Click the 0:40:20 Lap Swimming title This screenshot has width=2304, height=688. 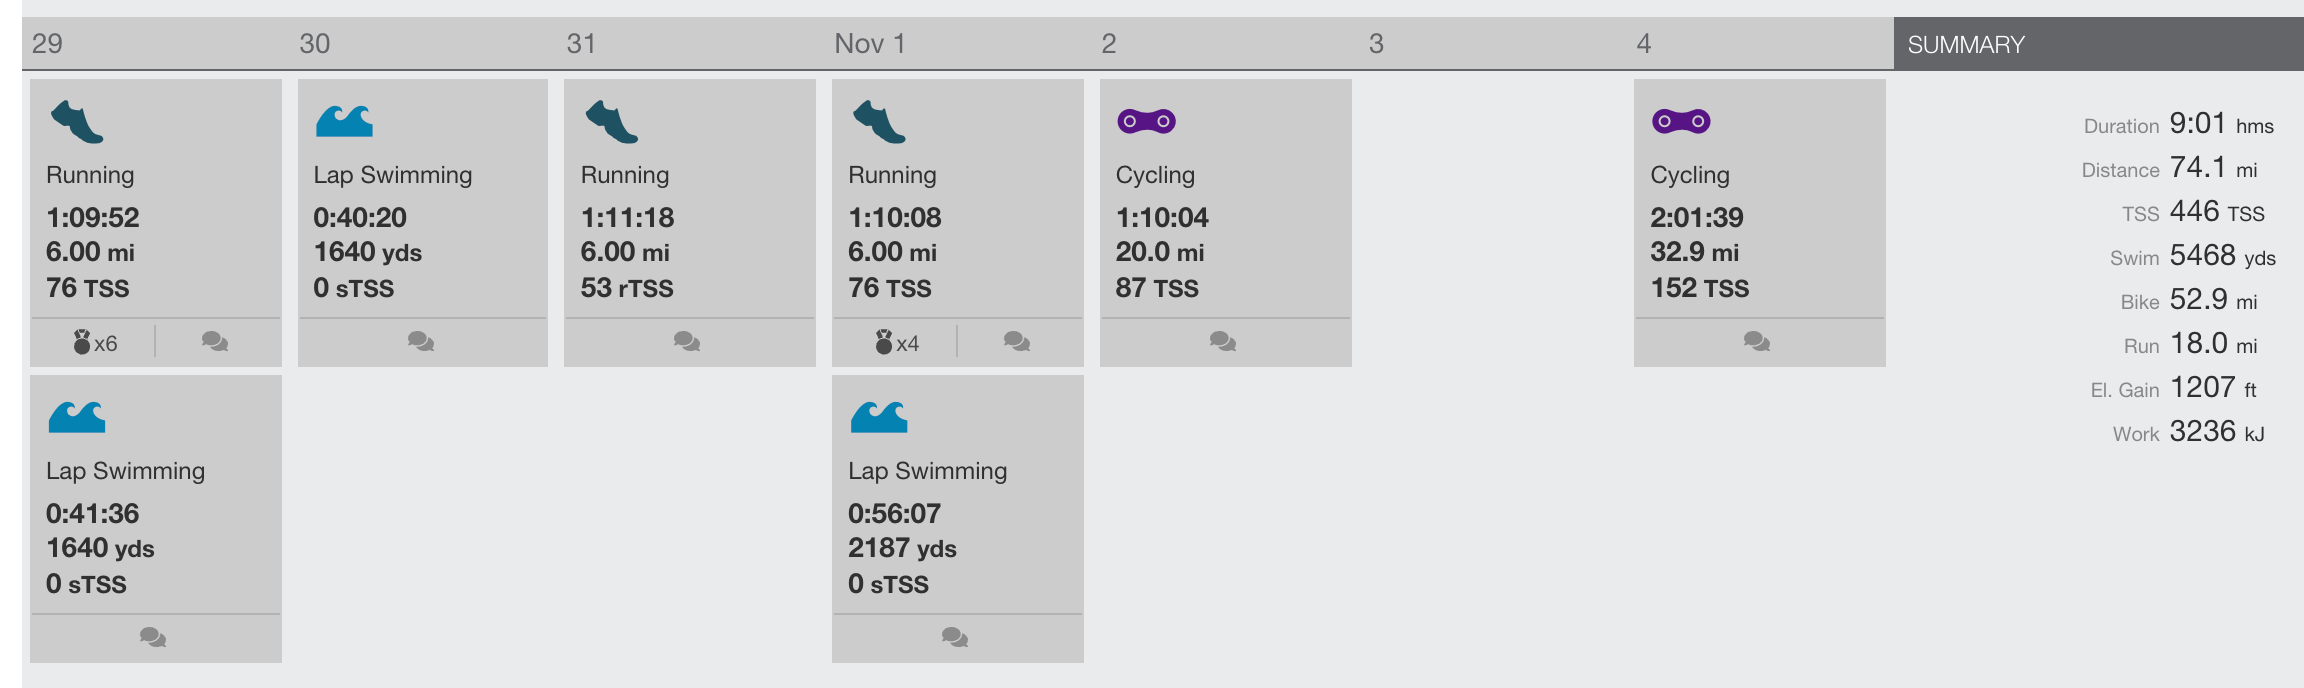pos(393,175)
